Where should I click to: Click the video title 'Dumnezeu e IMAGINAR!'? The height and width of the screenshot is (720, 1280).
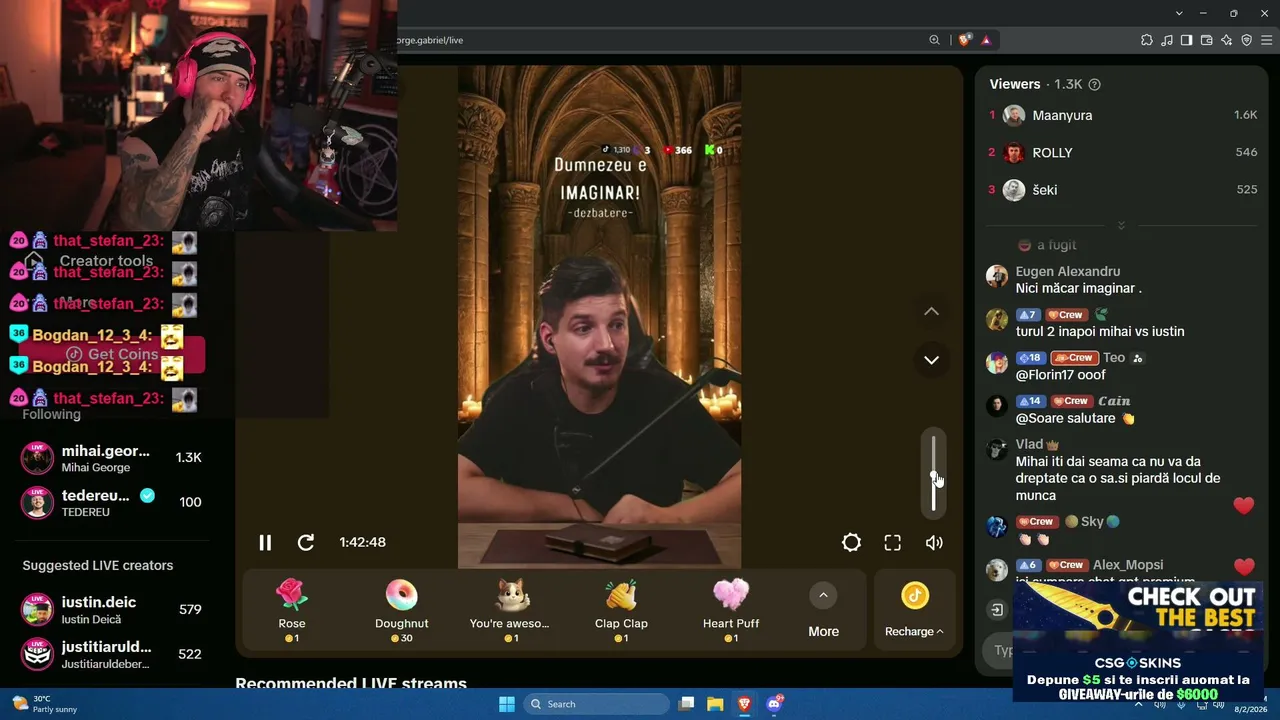[599, 178]
